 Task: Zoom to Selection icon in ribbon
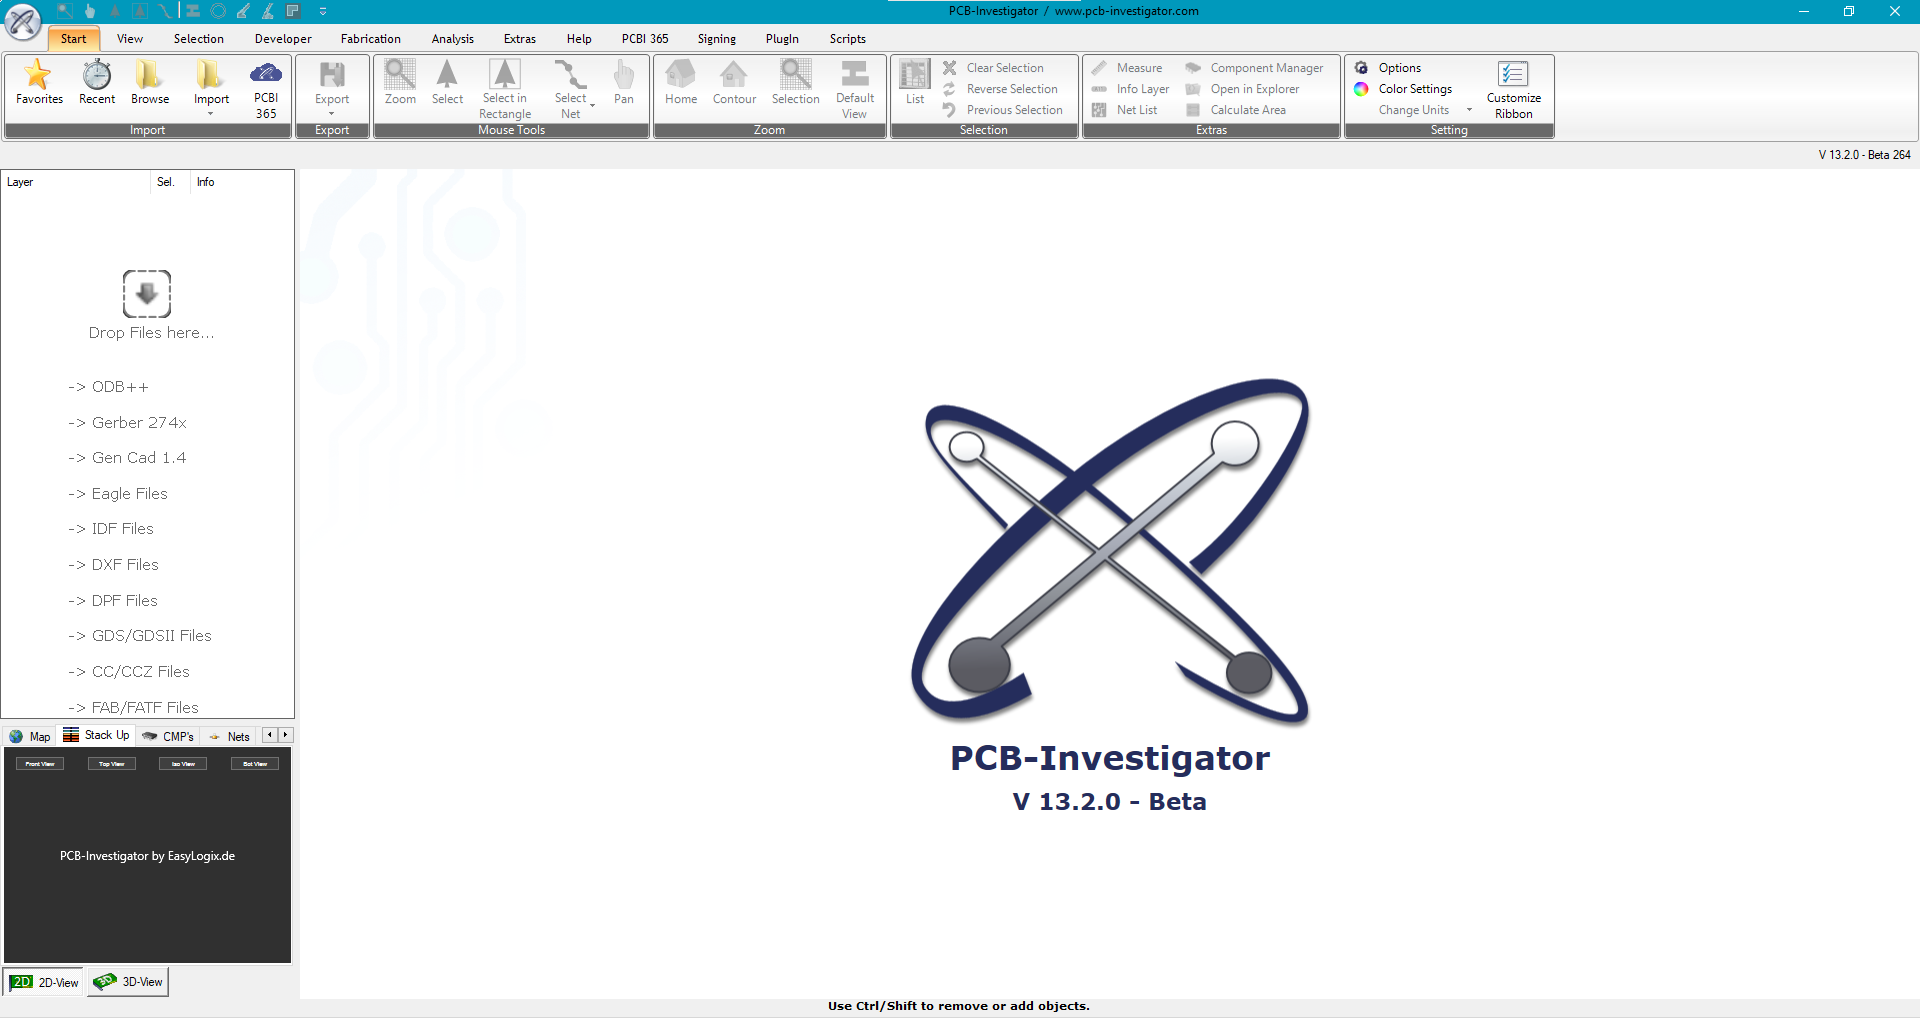(x=796, y=82)
